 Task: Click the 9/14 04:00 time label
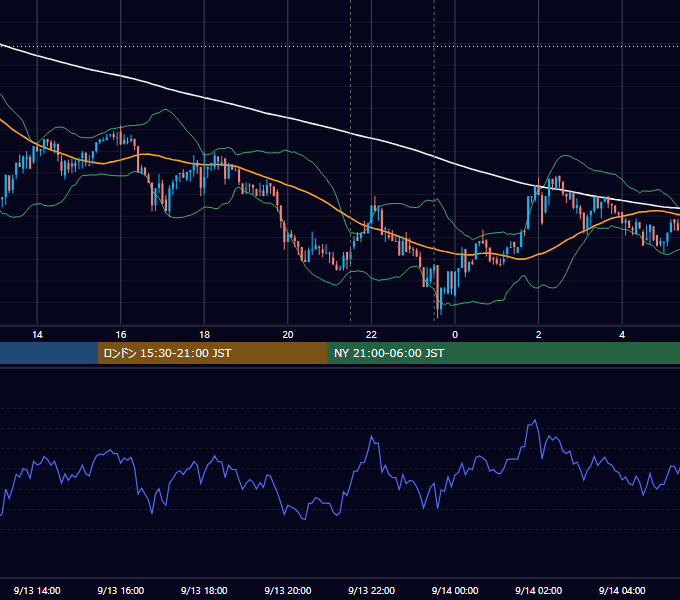[x=622, y=590]
